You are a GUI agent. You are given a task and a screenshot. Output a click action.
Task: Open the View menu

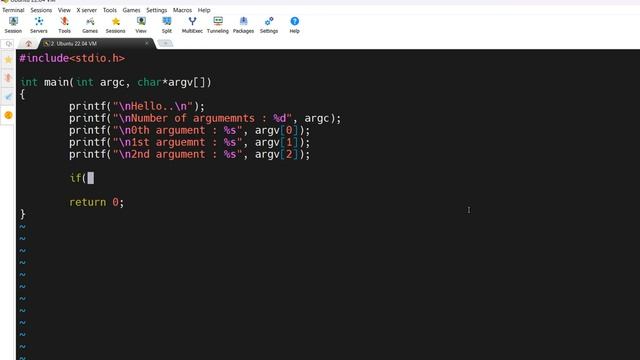click(x=64, y=10)
